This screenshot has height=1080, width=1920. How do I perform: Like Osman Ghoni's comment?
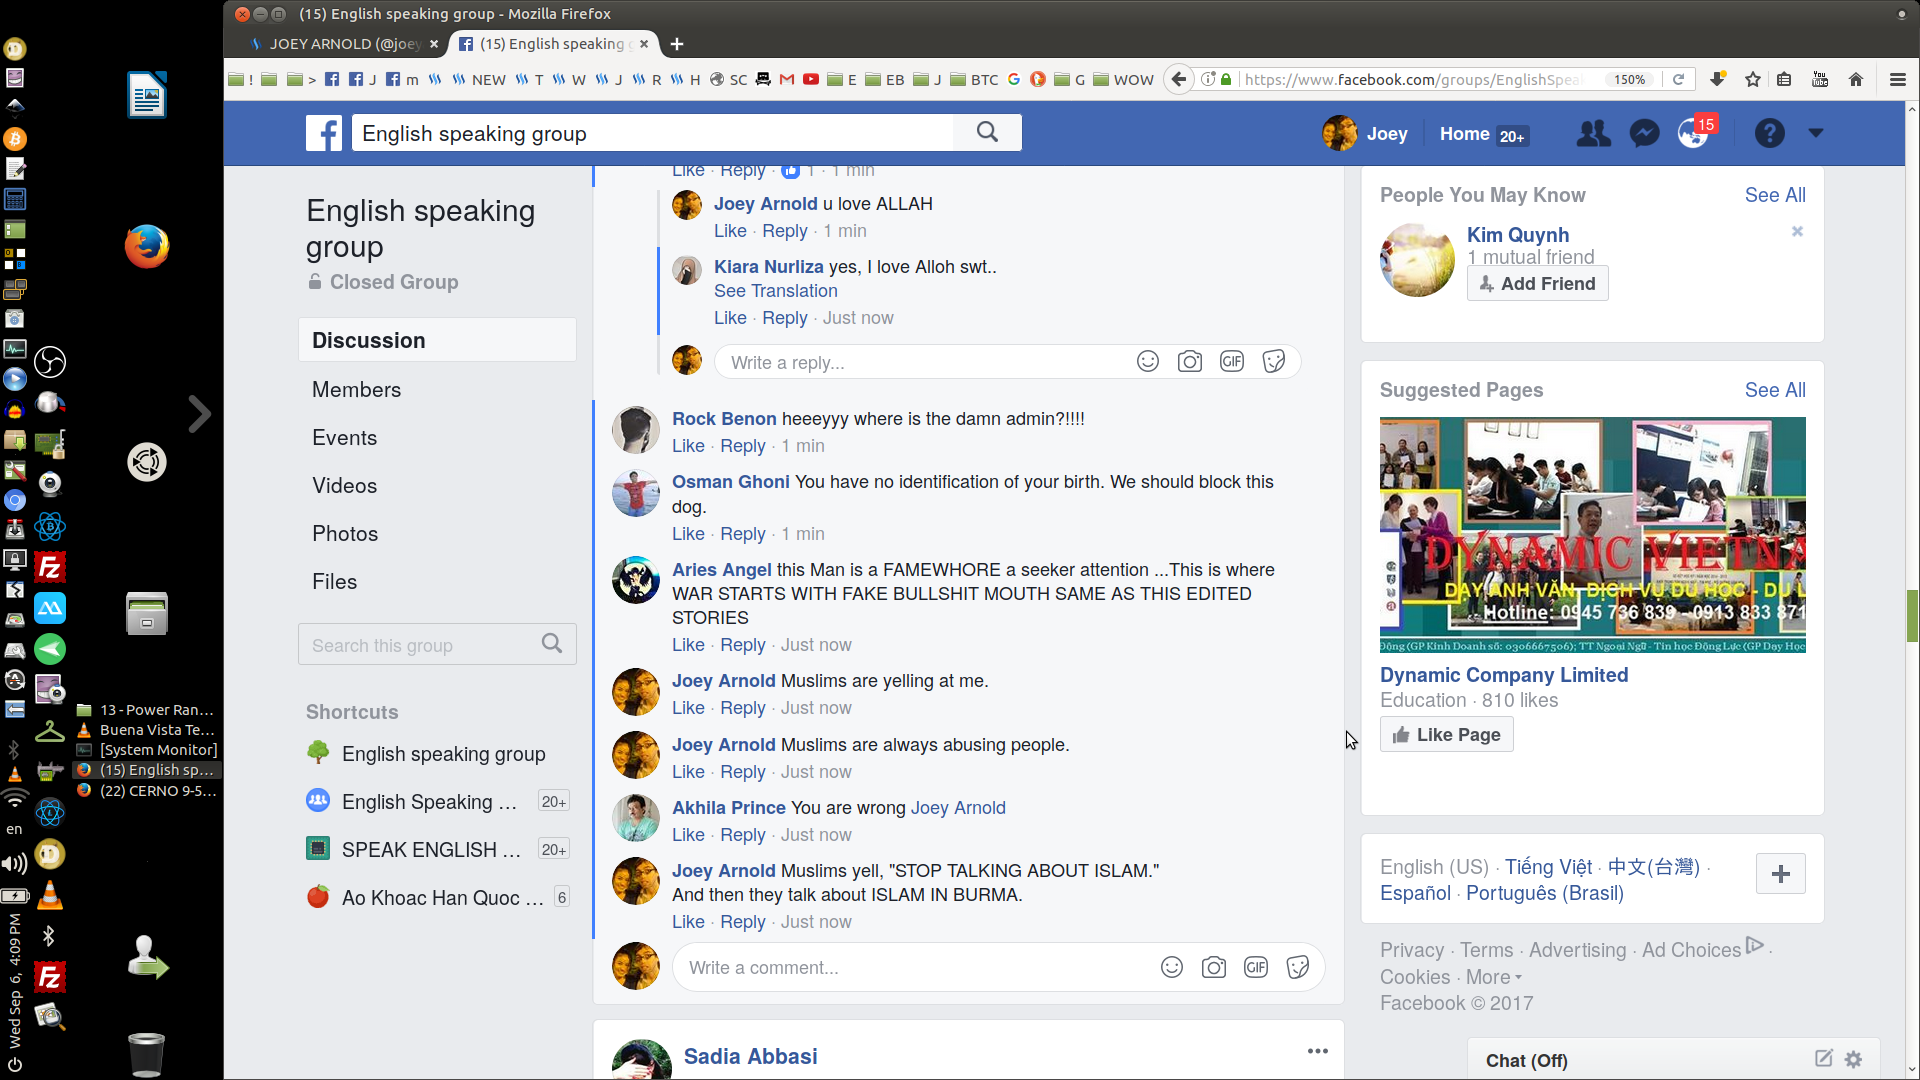(688, 534)
